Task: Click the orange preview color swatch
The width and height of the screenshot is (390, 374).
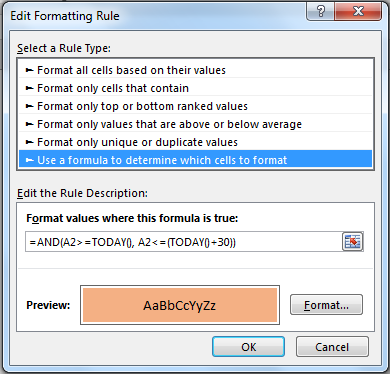Action: (x=180, y=305)
